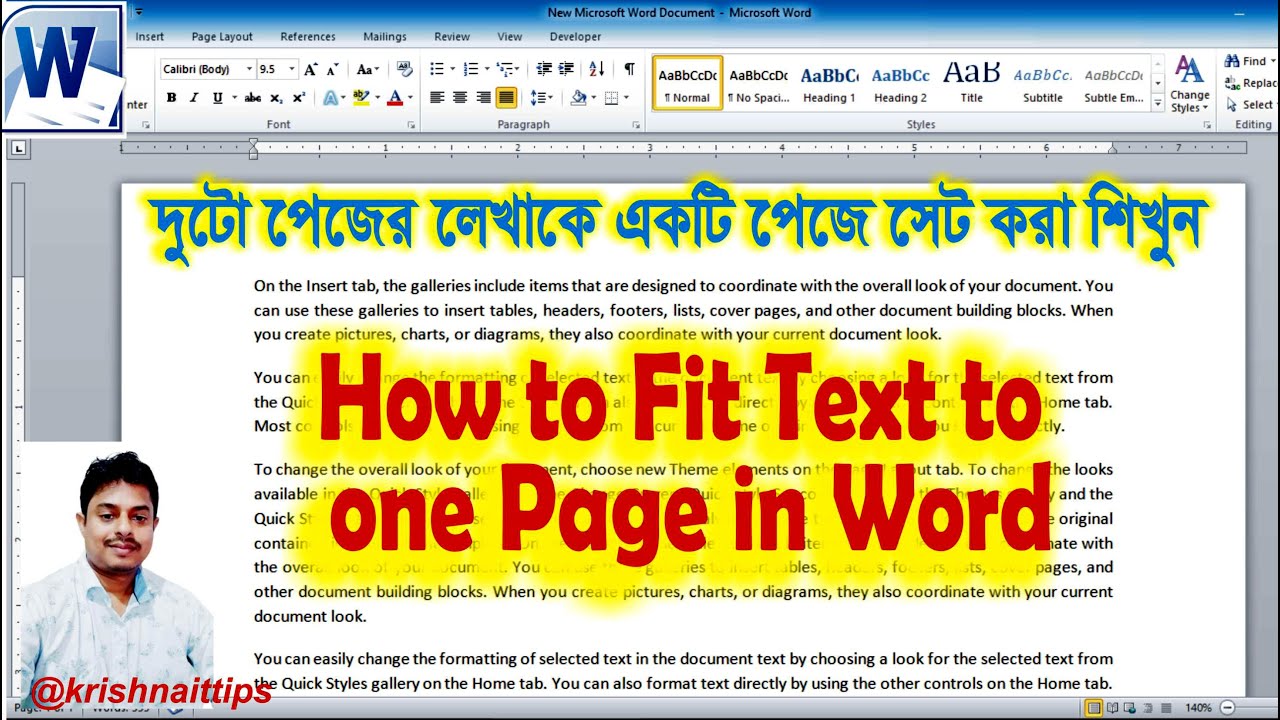Apply the Title style
This screenshot has height=720, width=1280.
(x=971, y=83)
